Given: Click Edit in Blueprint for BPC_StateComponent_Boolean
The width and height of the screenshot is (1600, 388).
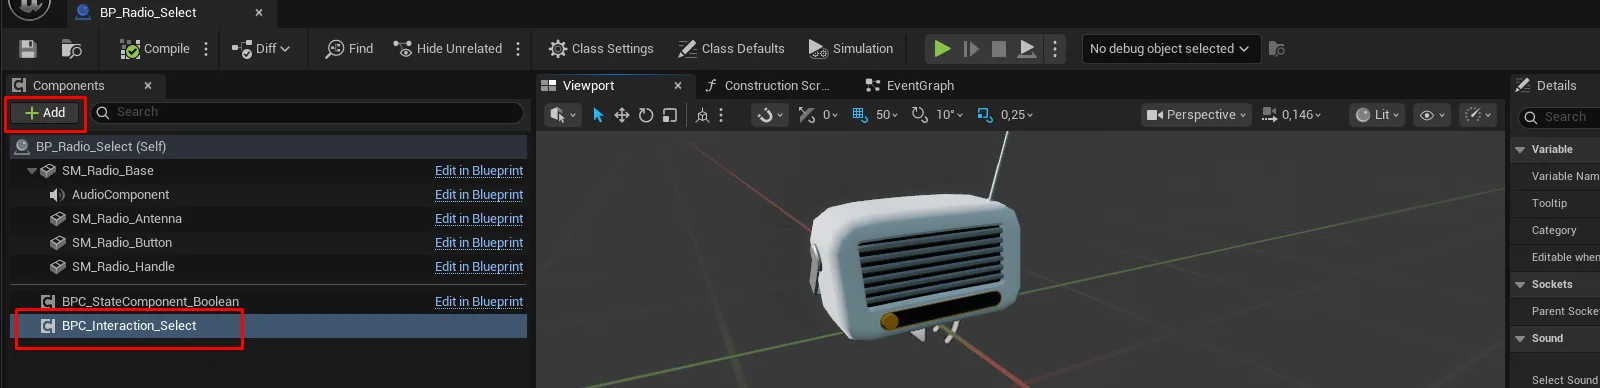Looking at the screenshot, I should click(x=479, y=302).
